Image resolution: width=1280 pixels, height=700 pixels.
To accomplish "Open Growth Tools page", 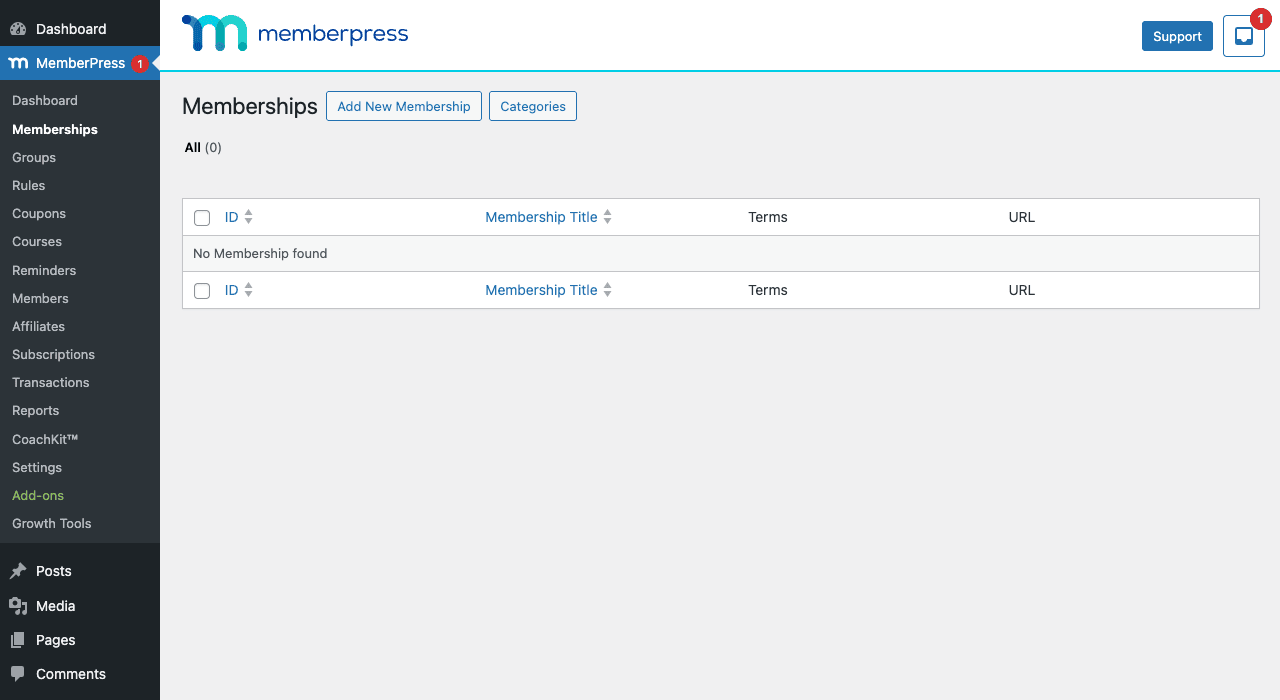I will pos(52,523).
